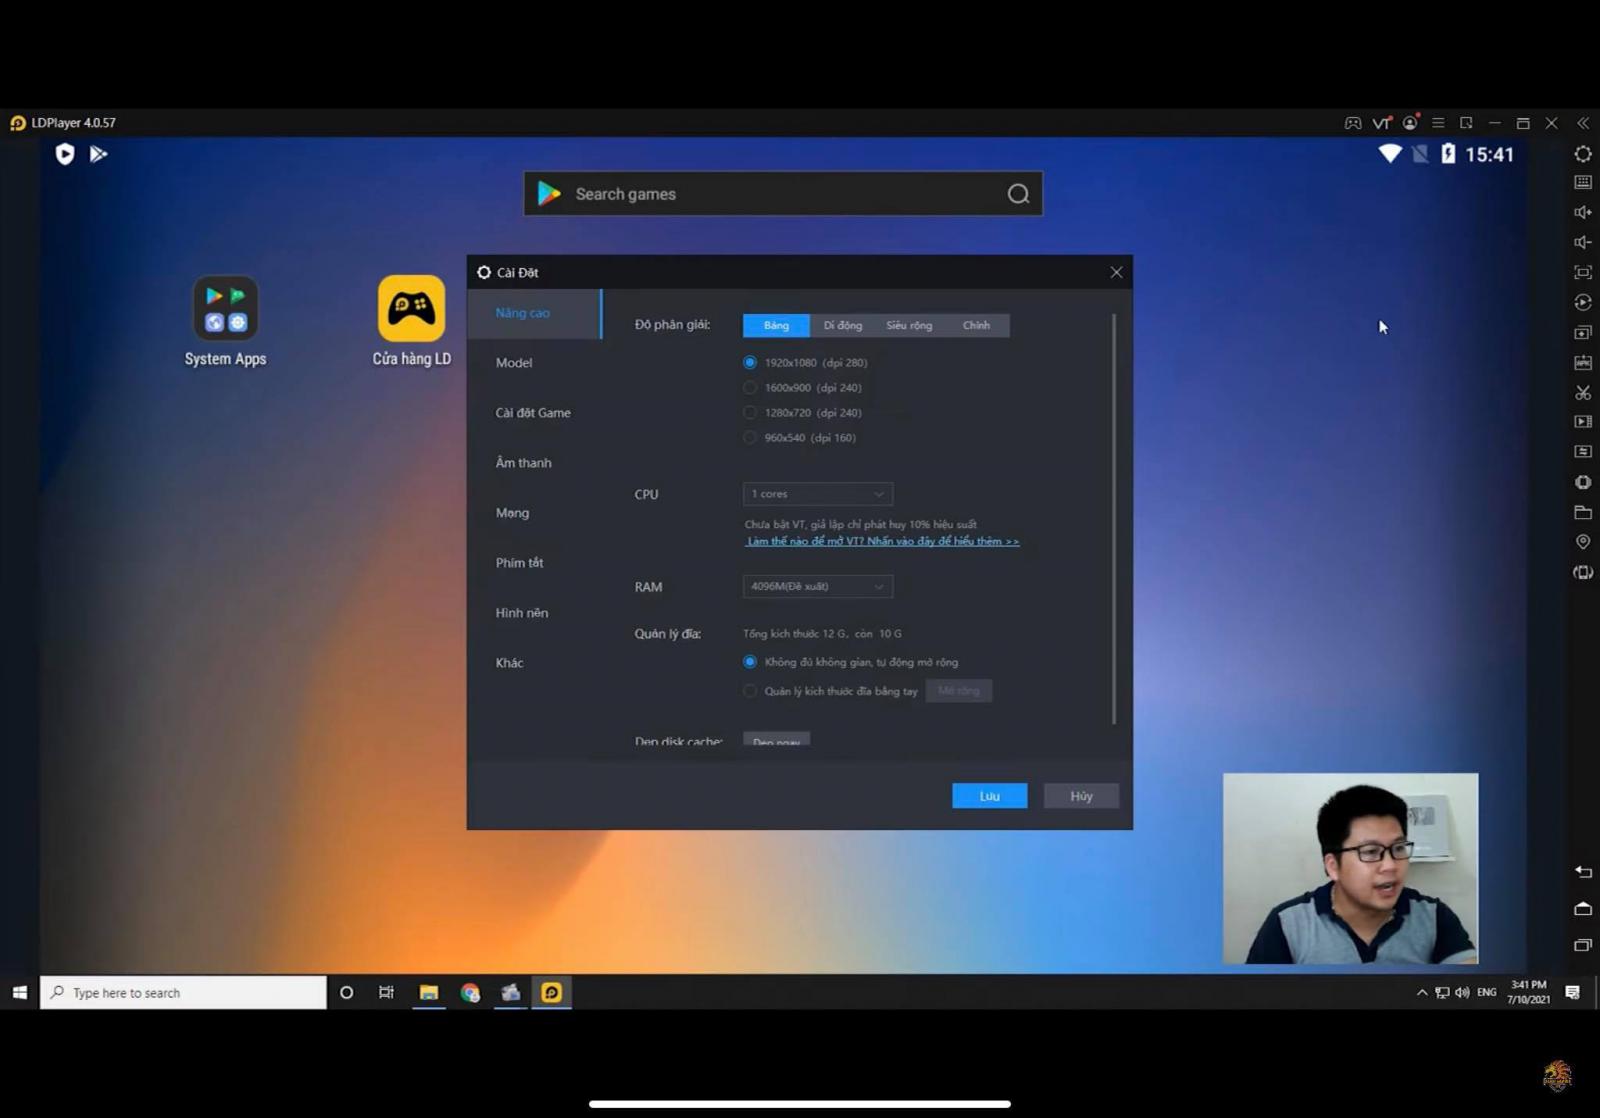1600x1118 pixels.
Task: Select 'Không đủ không gian, tự động mở rộng' option
Action: pyautogui.click(x=750, y=662)
